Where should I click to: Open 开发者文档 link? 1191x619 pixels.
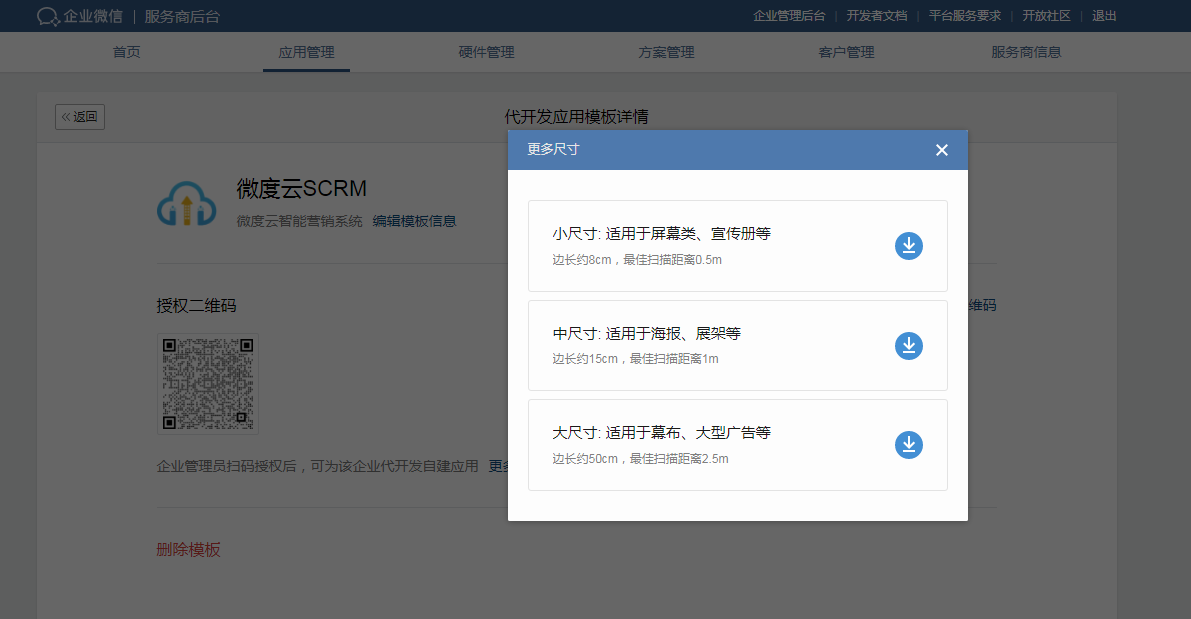(877, 16)
